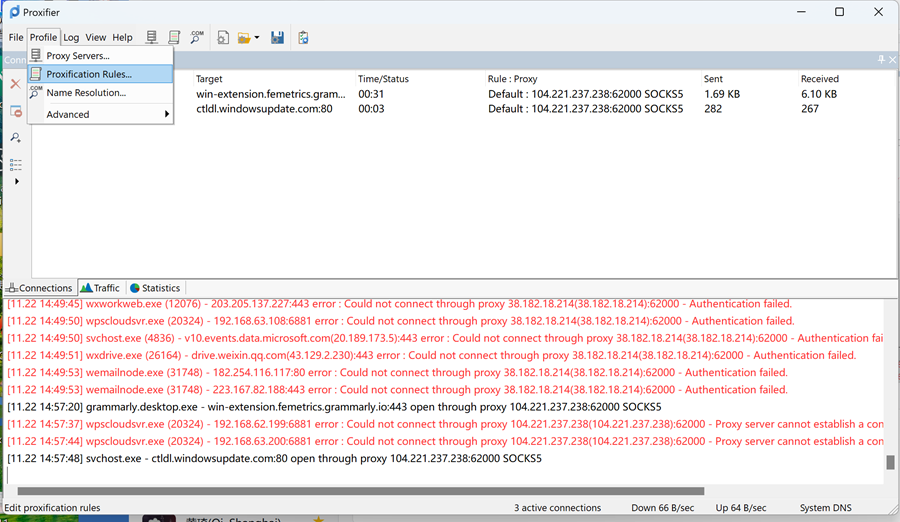The width and height of the screenshot is (900, 522).
Task: Click the 00:03 time cell
Action: tap(371, 109)
